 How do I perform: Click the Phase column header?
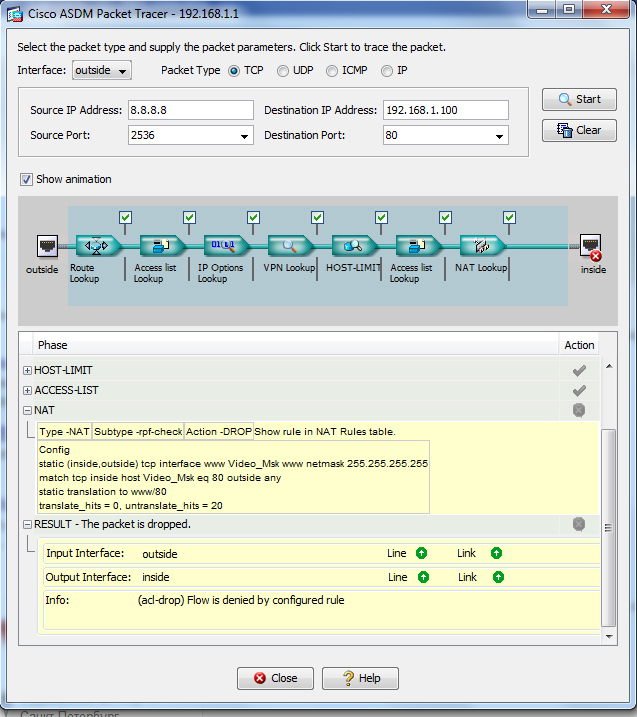coord(295,345)
